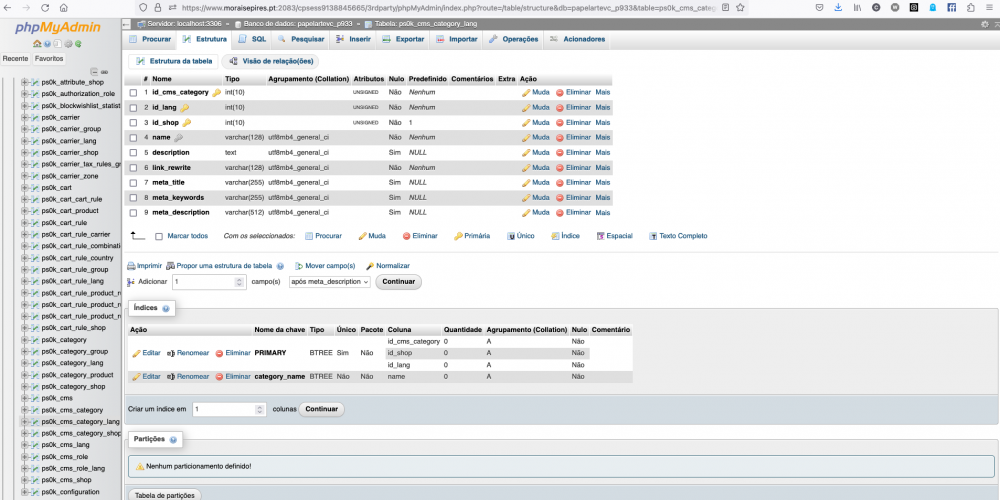
Task: Click the Adicionar campos number field
Action: click(209, 281)
